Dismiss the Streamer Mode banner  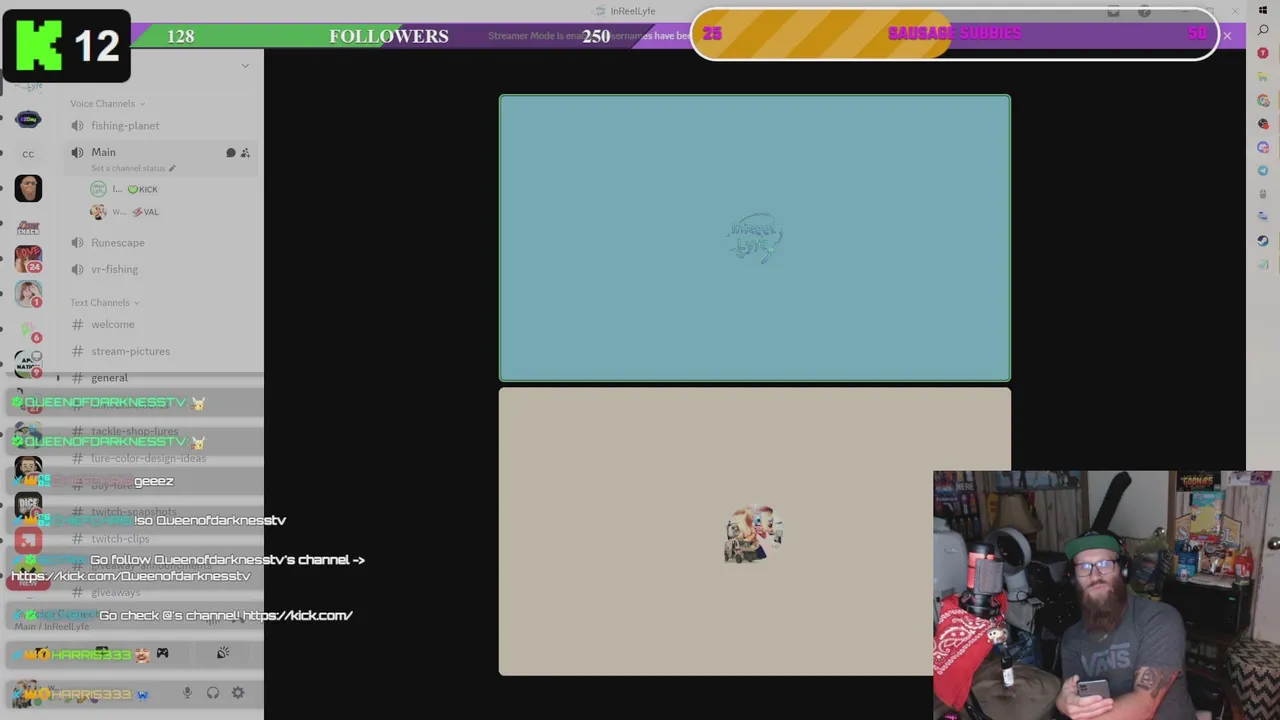click(1227, 36)
